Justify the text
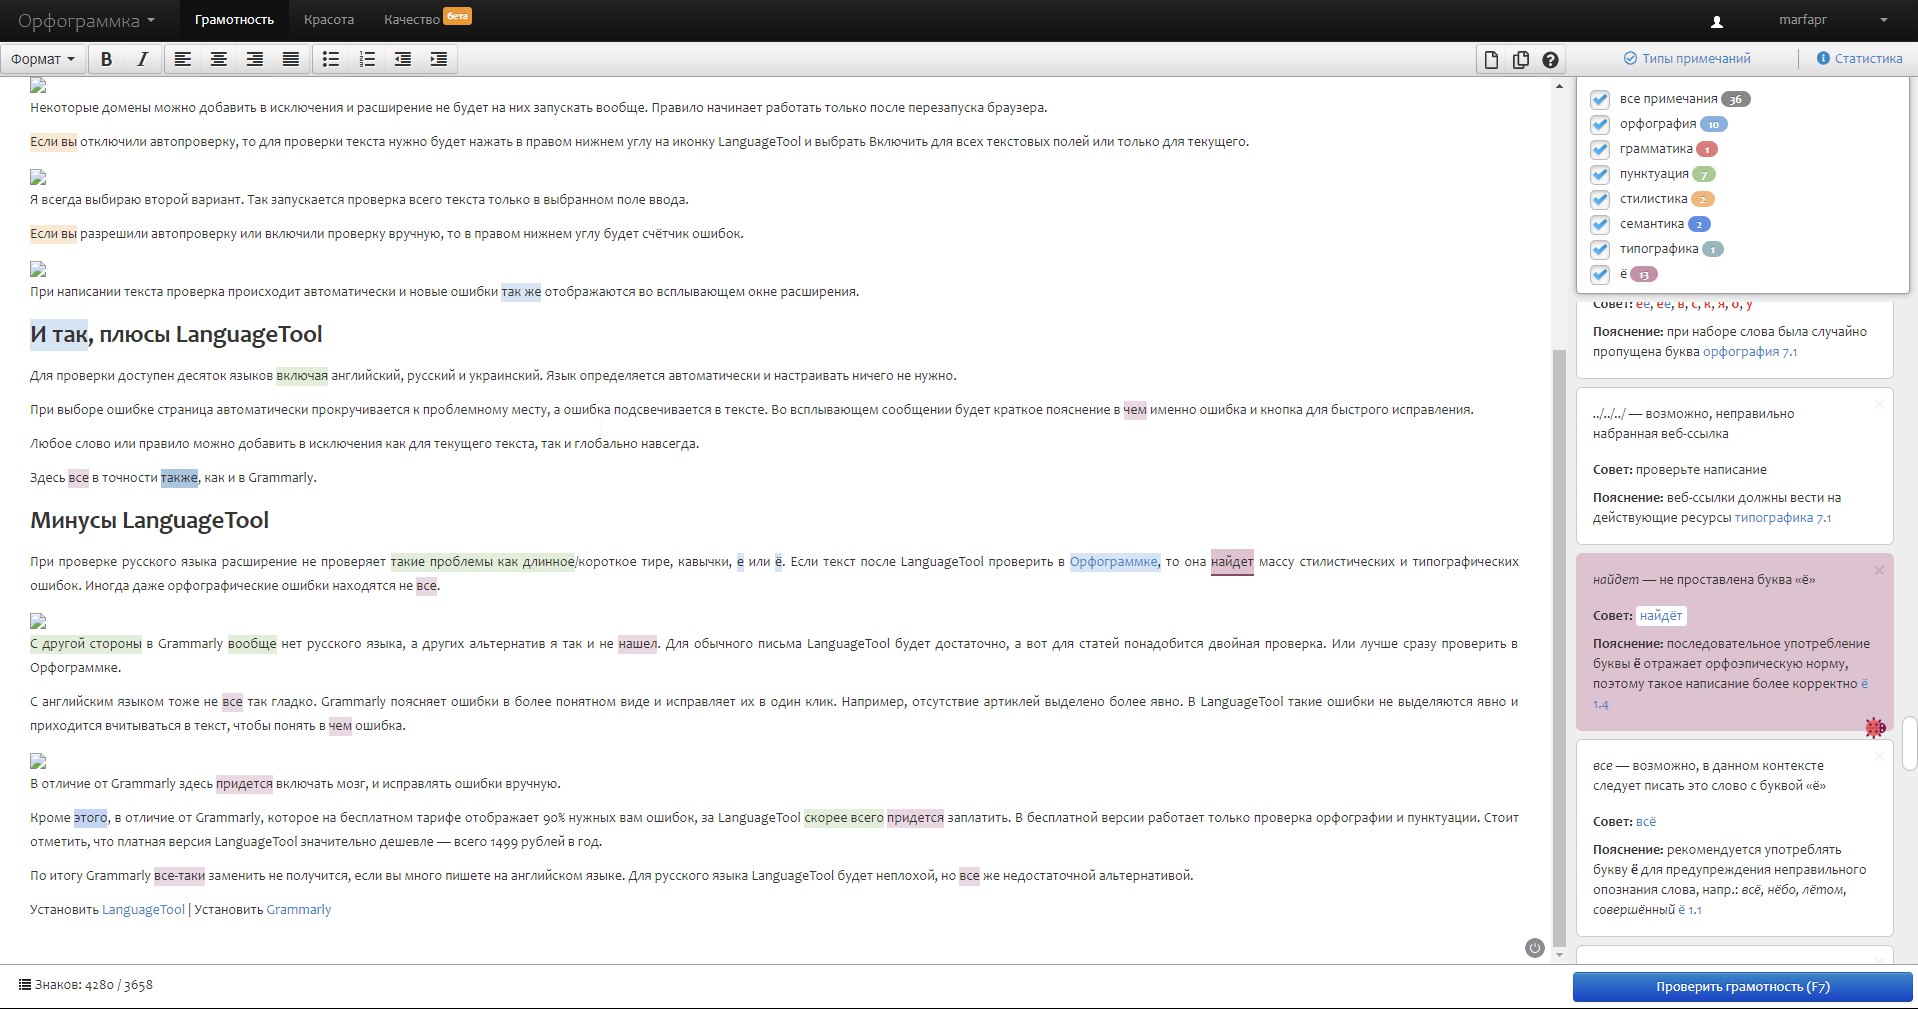 coord(291,59)
